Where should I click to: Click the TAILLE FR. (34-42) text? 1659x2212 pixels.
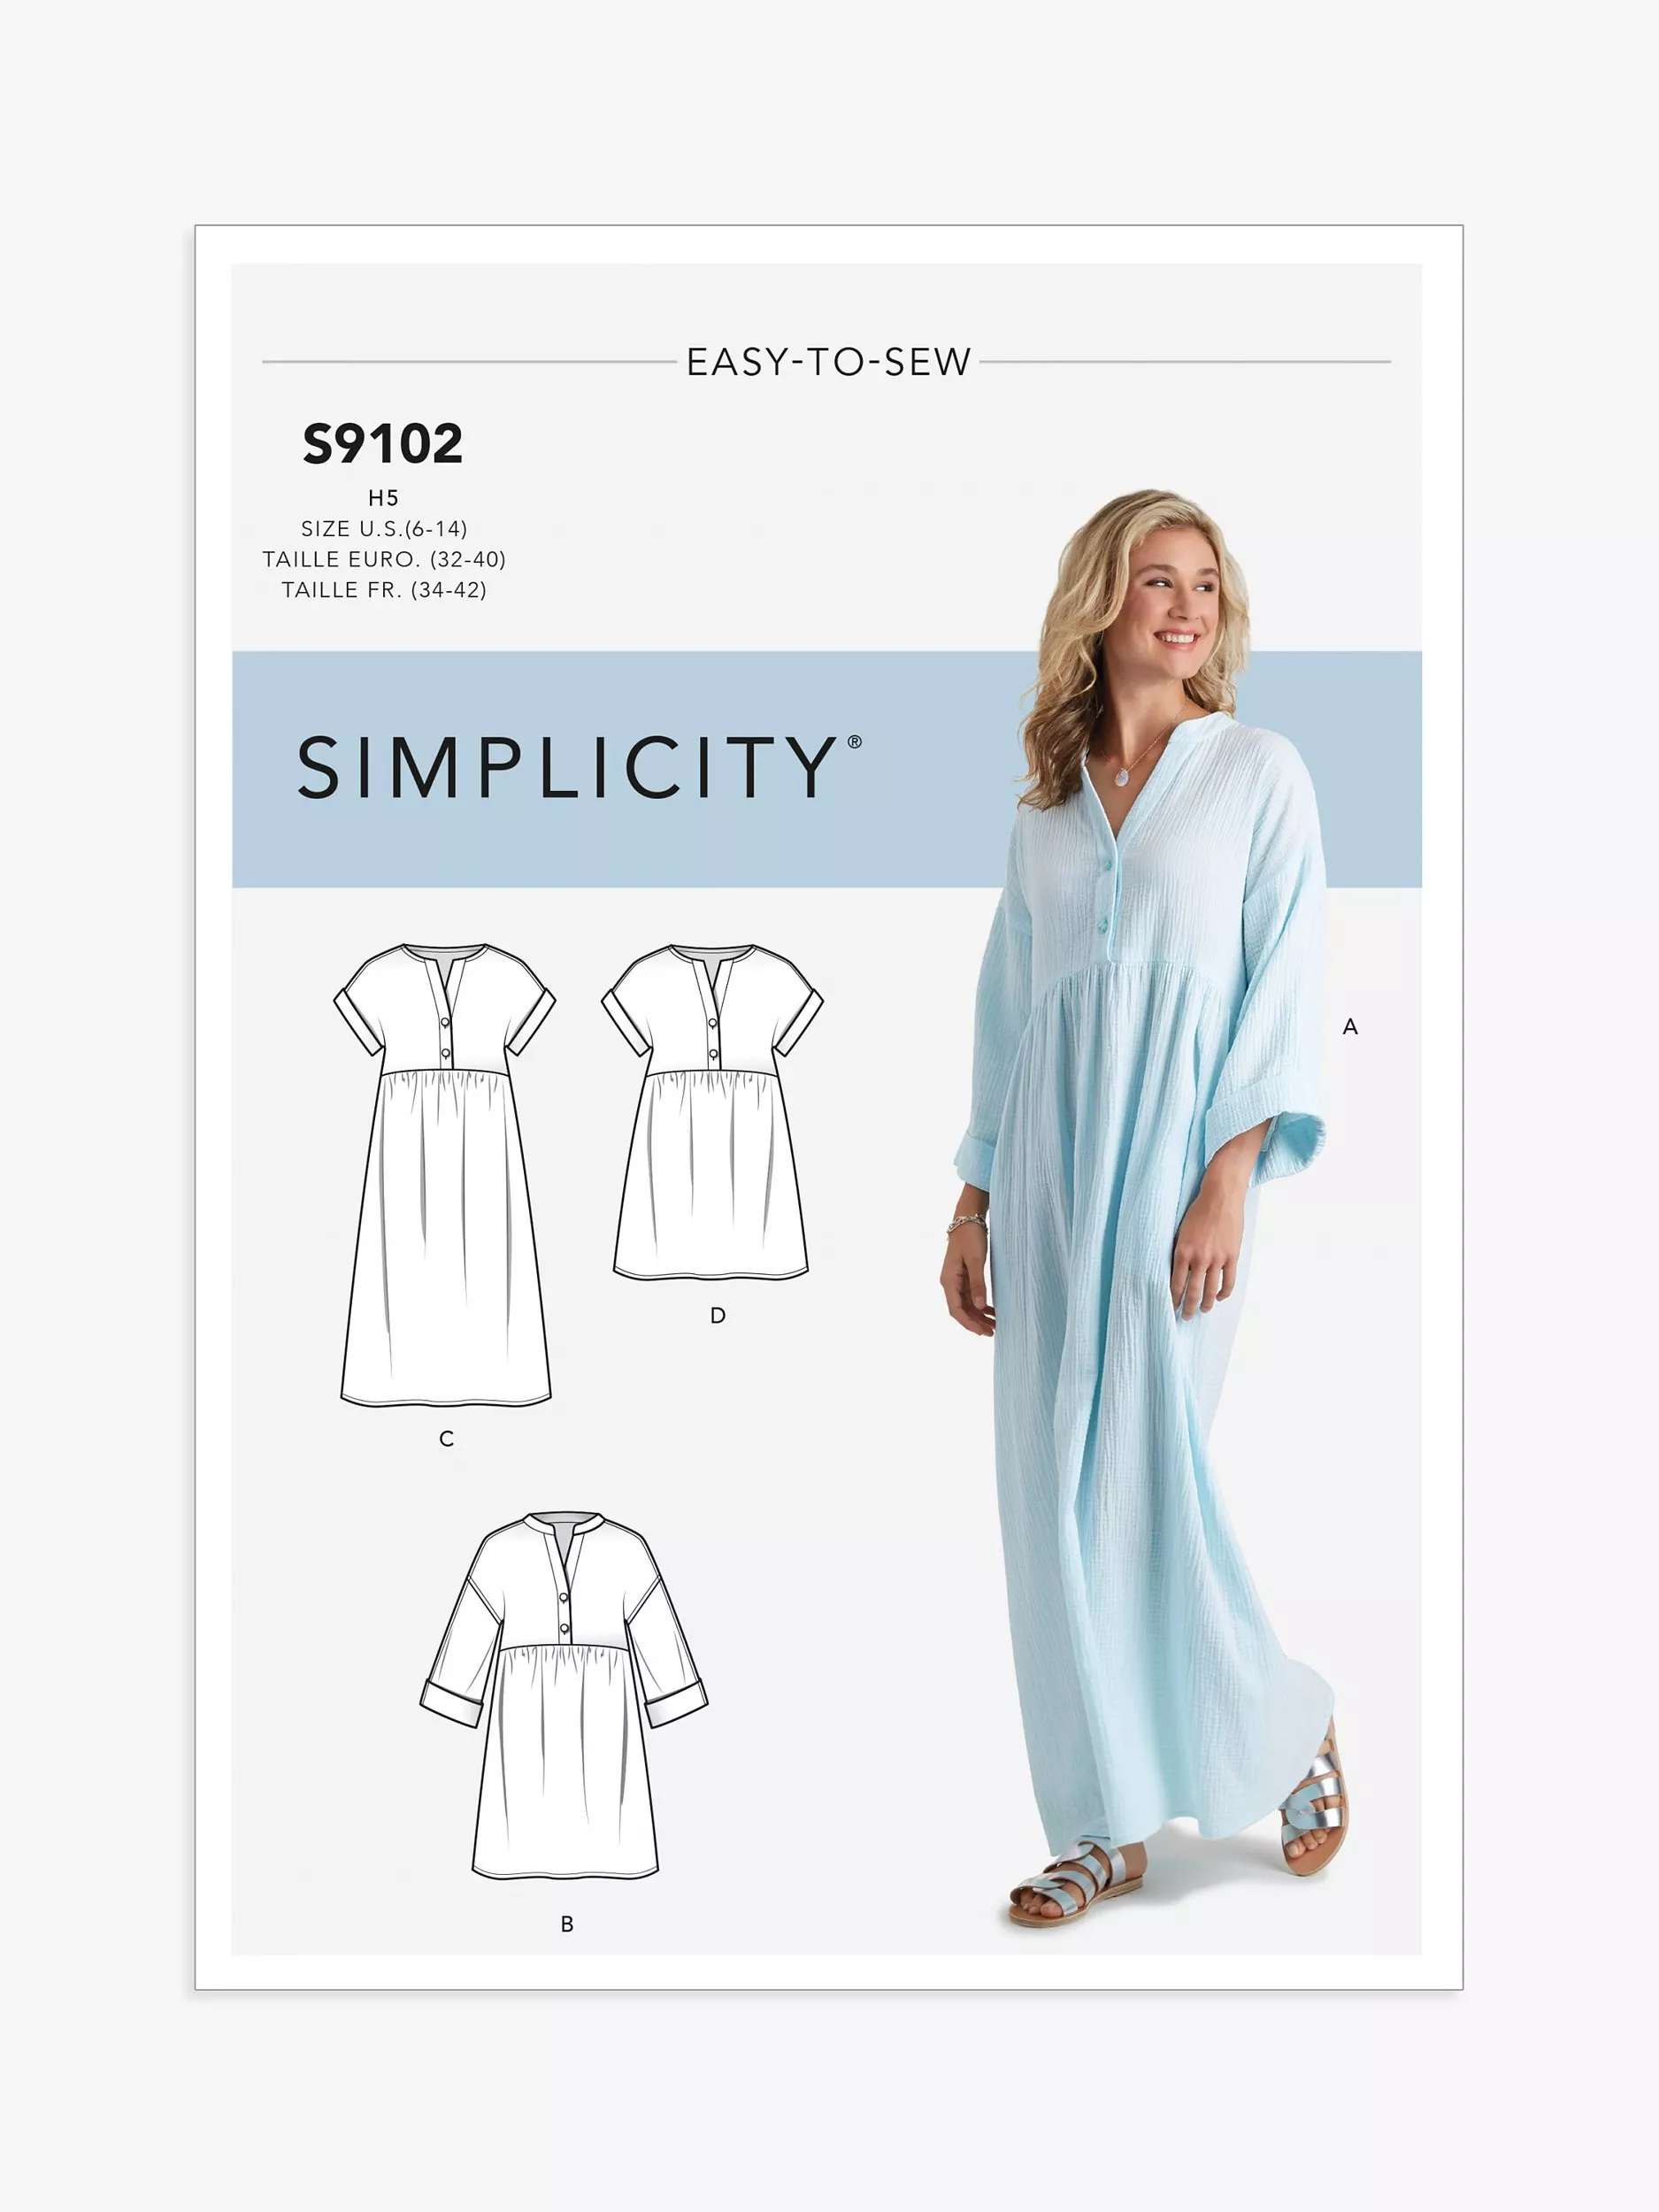pyautogui.click(x=384, y=590)
